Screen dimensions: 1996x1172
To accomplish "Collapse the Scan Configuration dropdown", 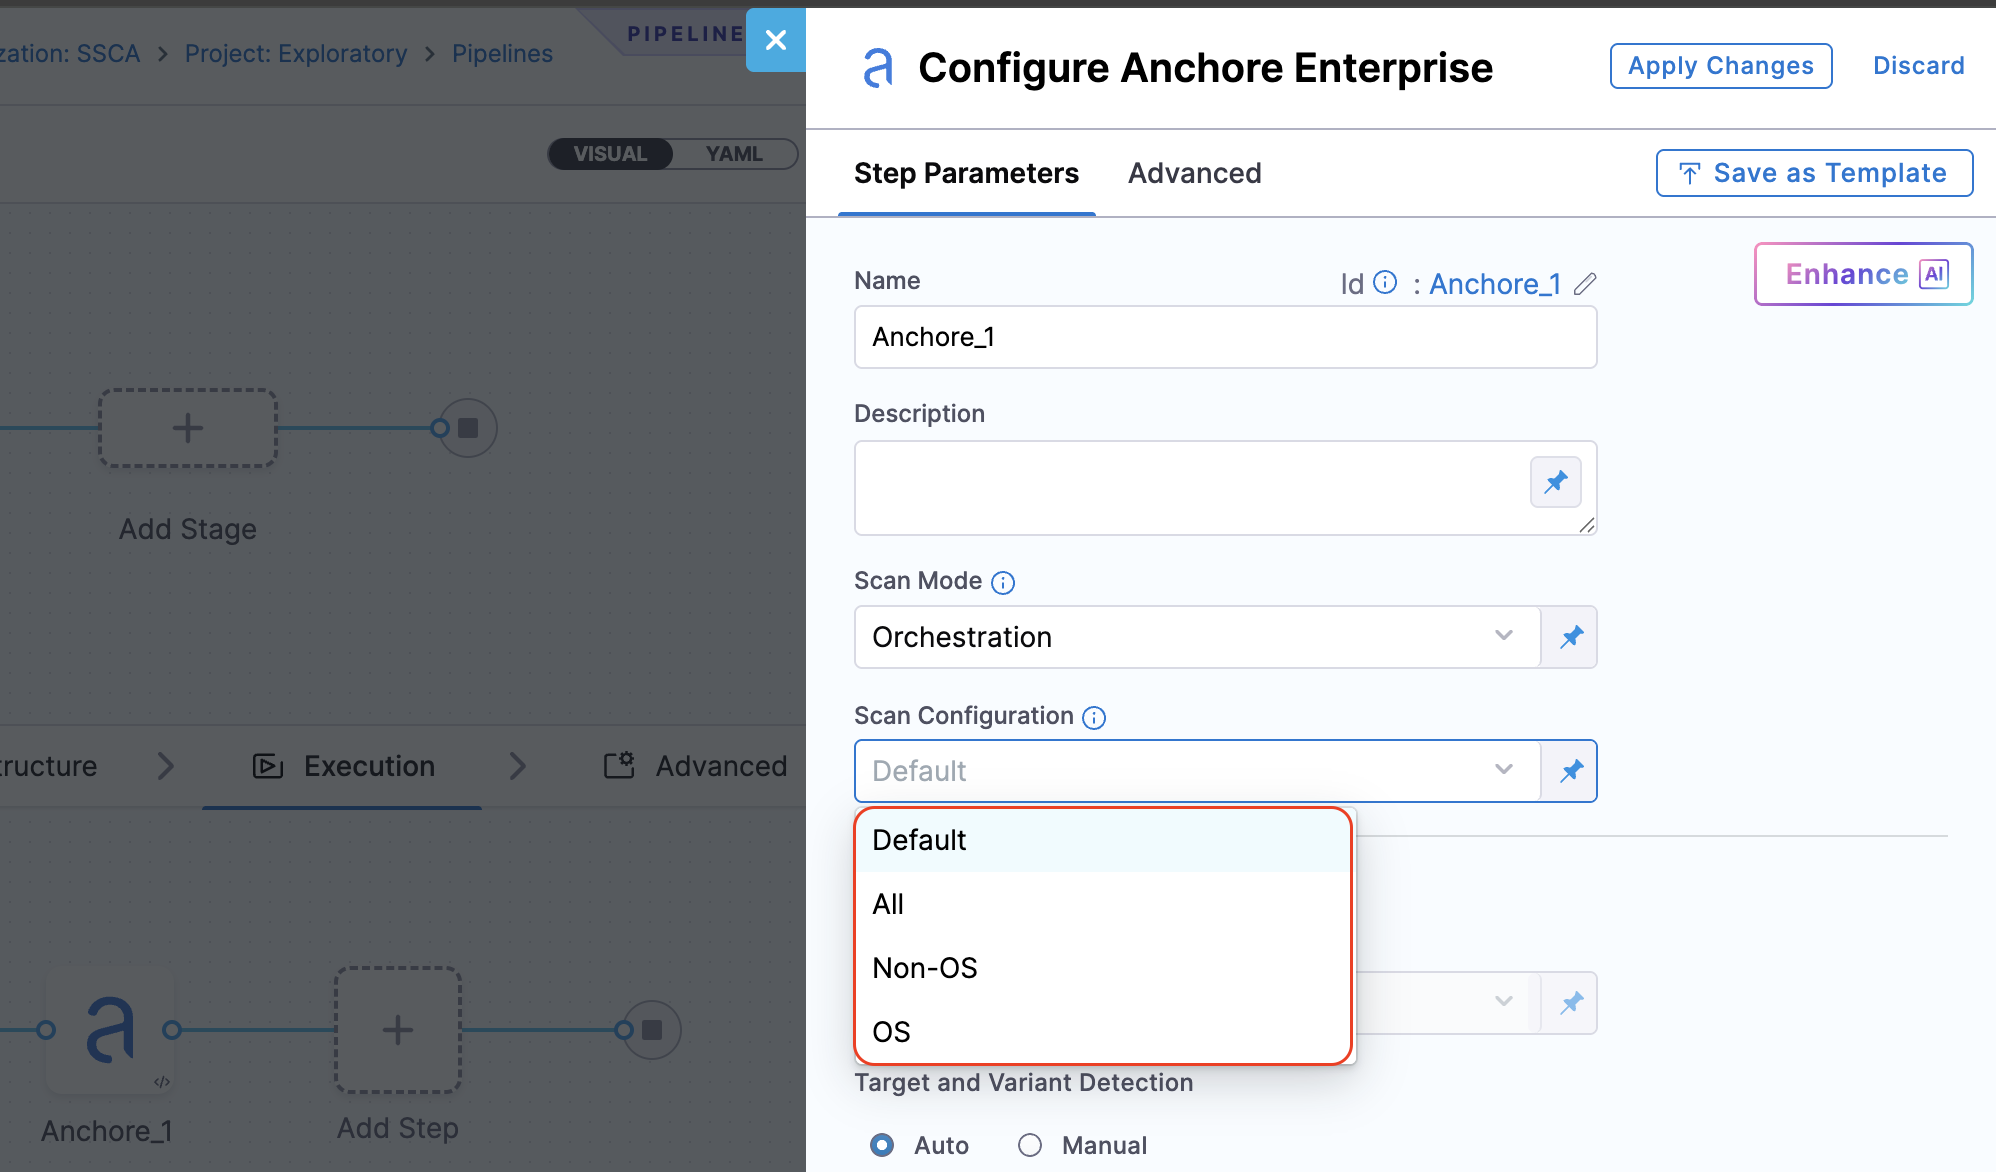I will pyautogui.click(x=1503, y=770).
